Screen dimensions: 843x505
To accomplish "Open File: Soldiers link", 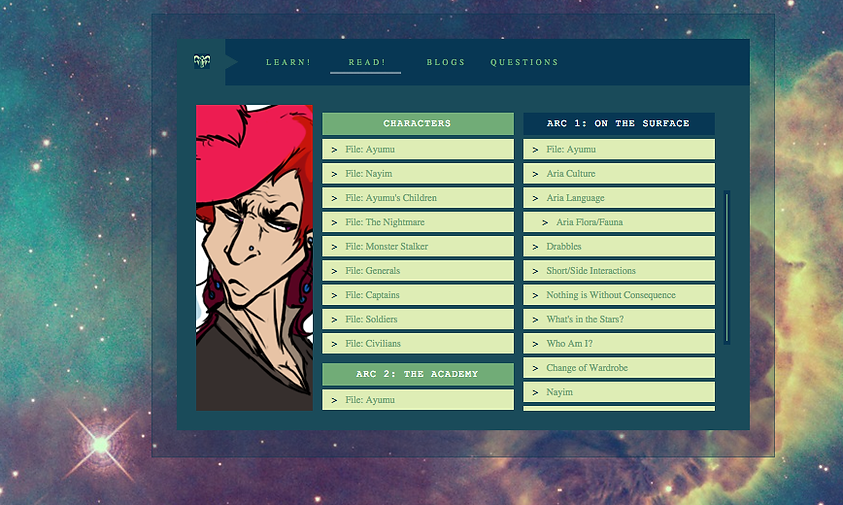I will (418, 319).
